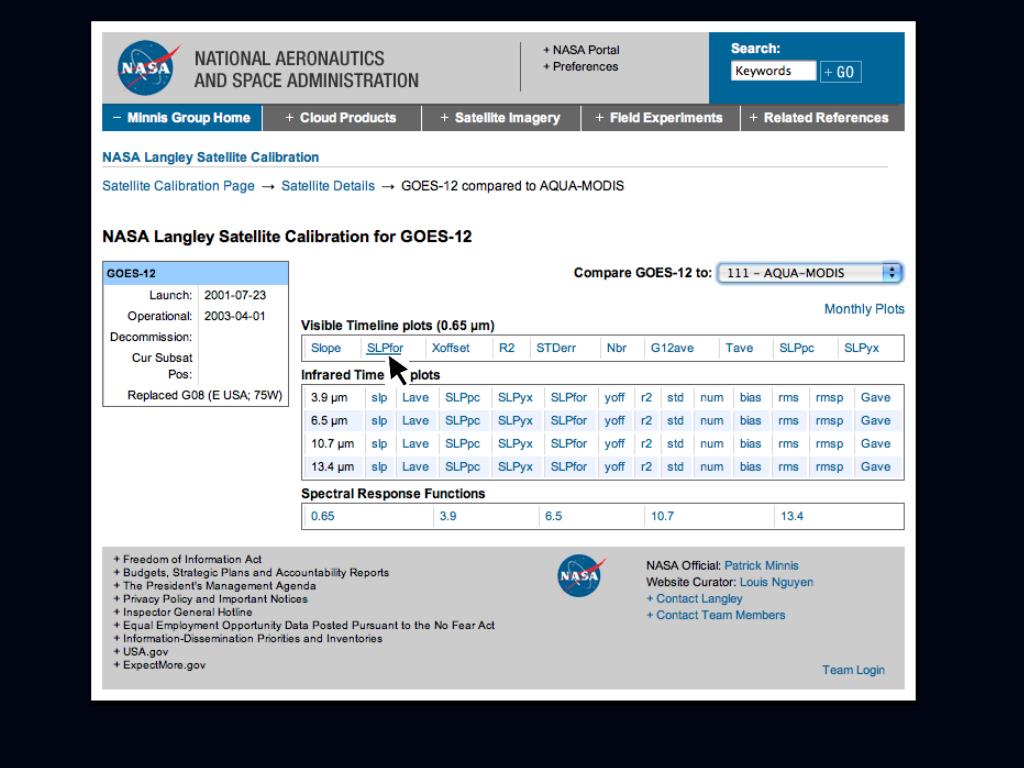Click Gave in the 3.9 µm row
1024x768 pixels.
[876, 398]
